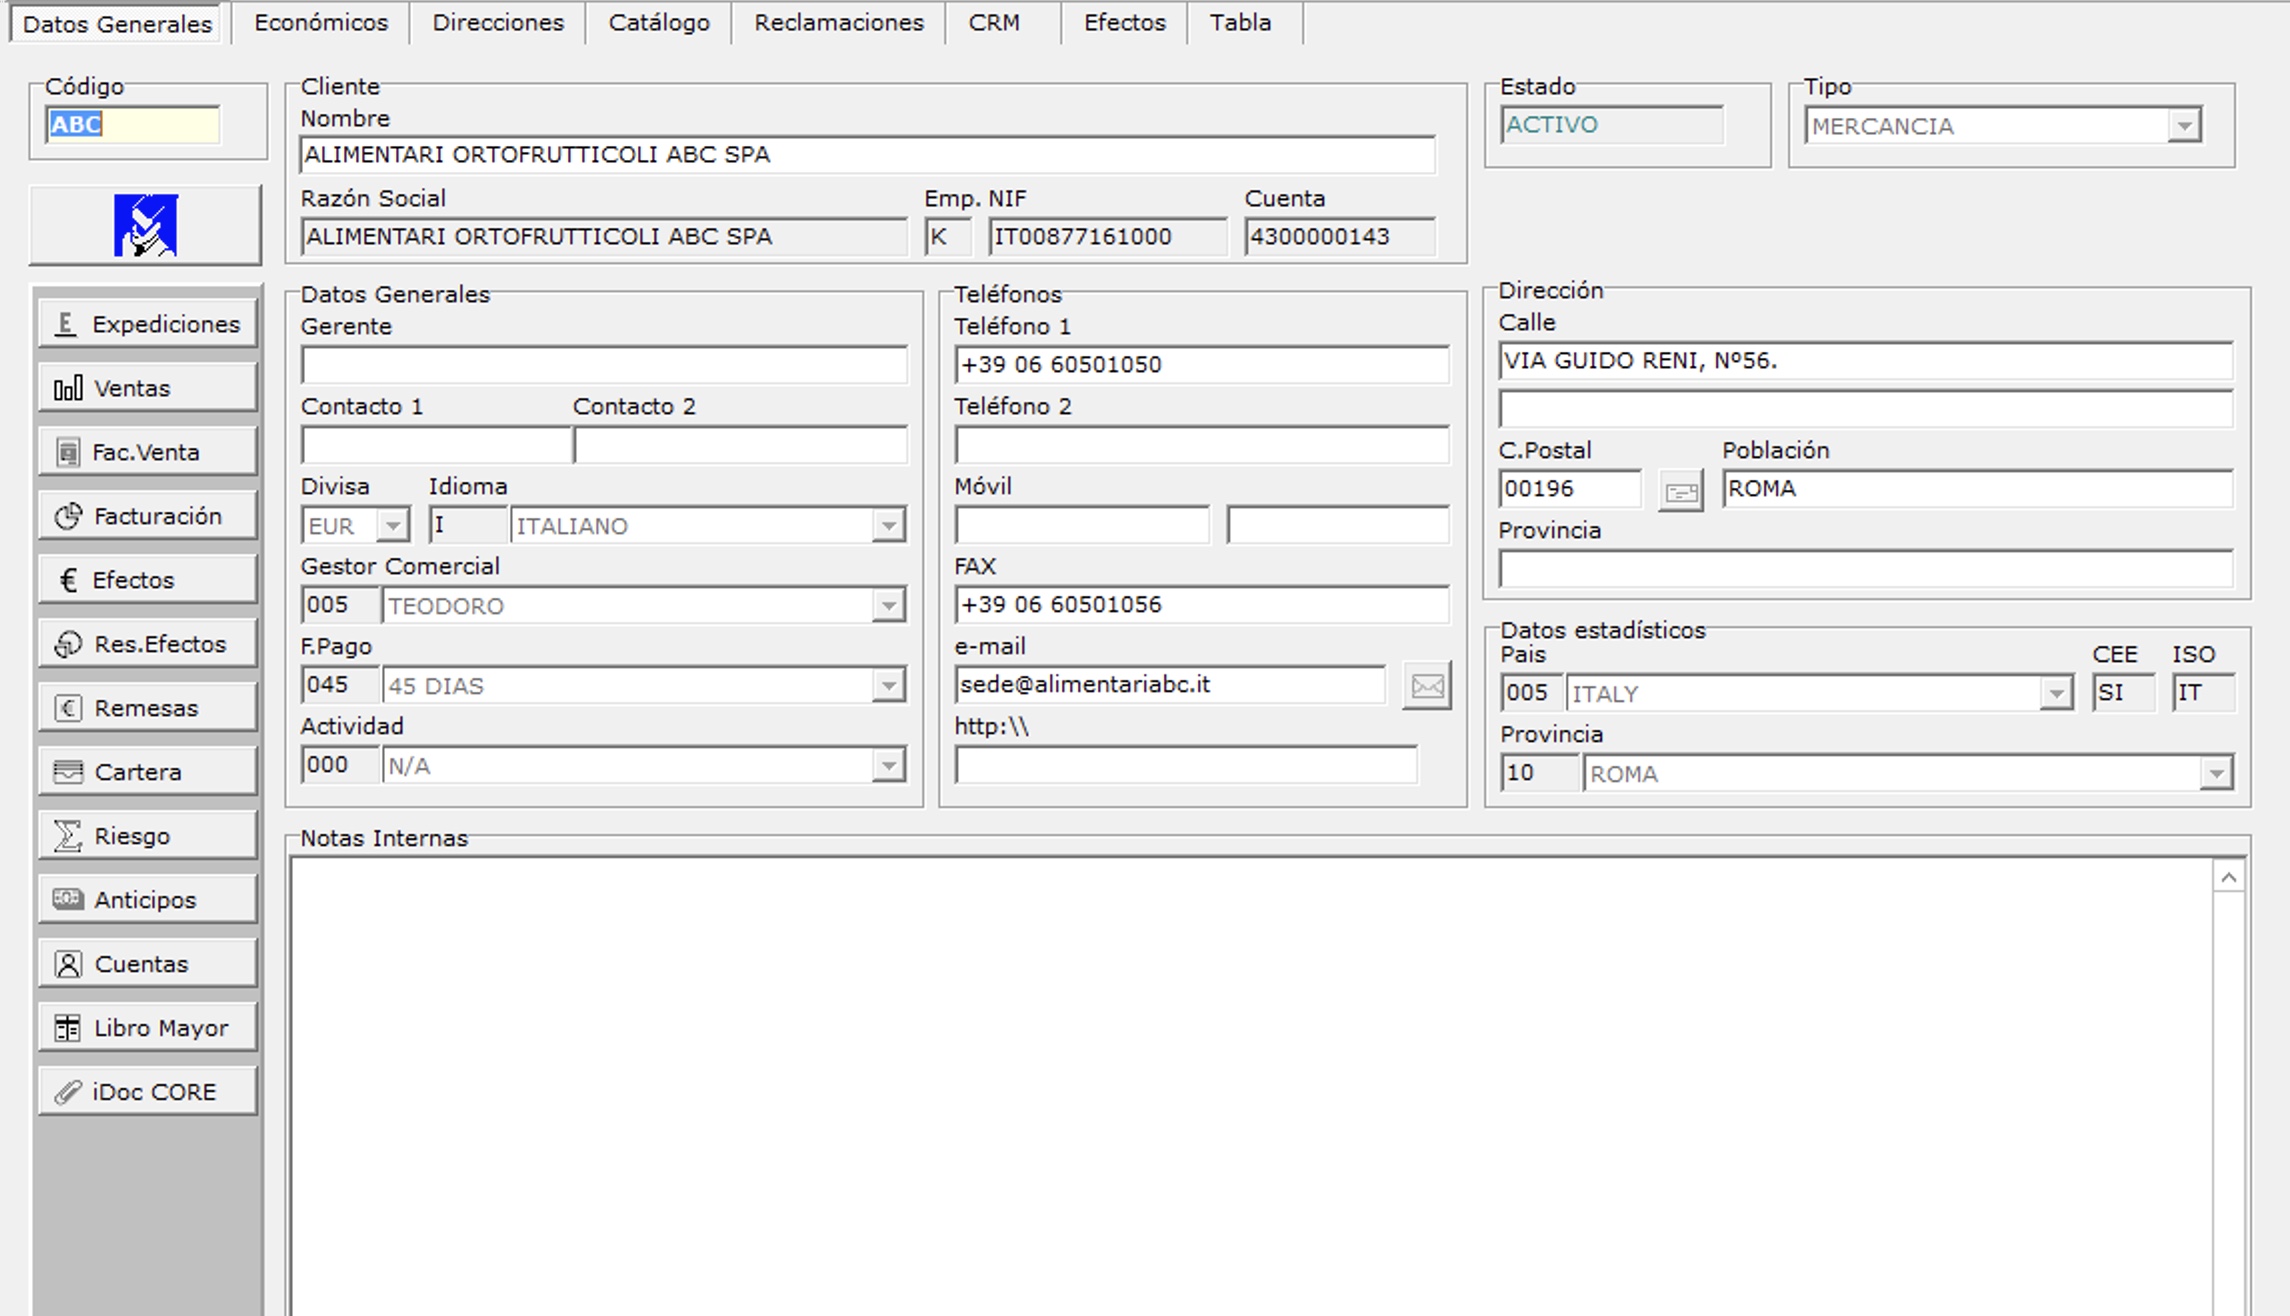Open the Idioma ITALIANO dropdown
2290x1316 pixels.
(887, 526)
